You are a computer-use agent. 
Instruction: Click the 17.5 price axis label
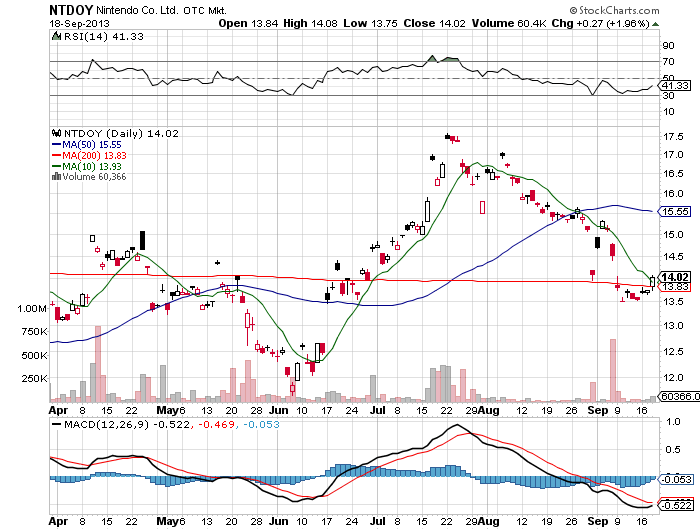673,137
